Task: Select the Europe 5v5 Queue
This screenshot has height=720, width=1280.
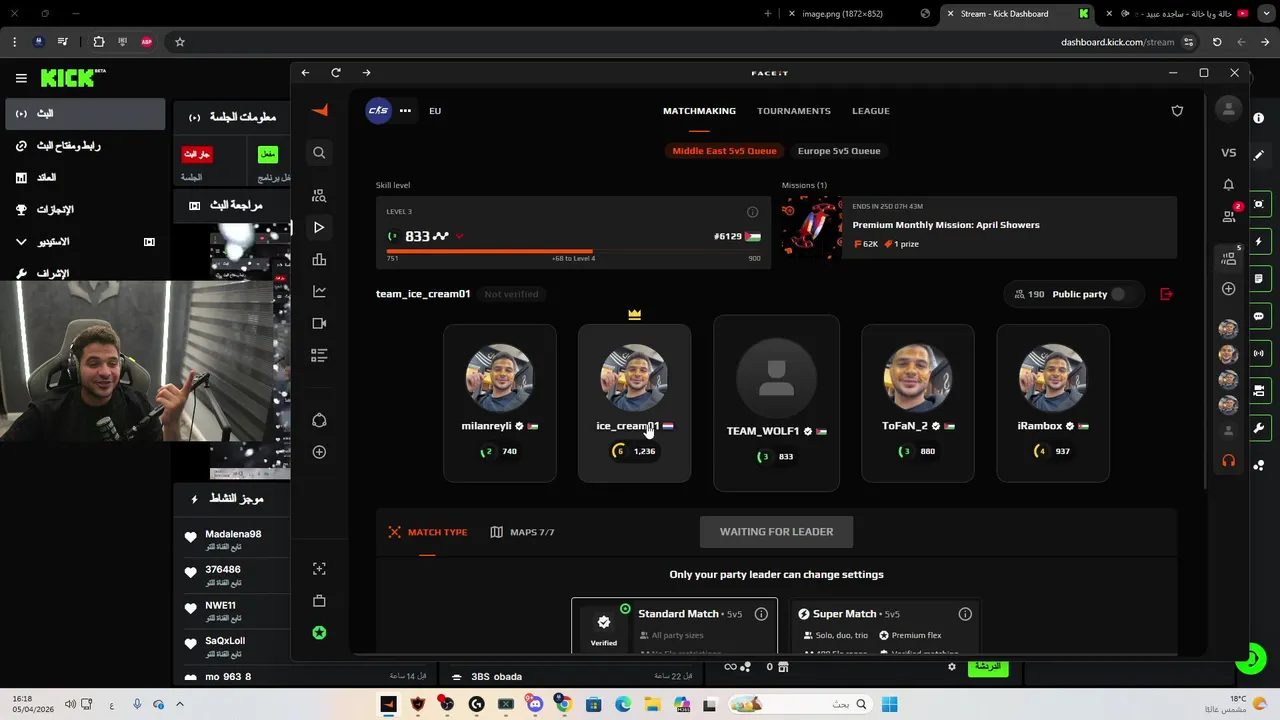Action: click(x=839, y=151)
